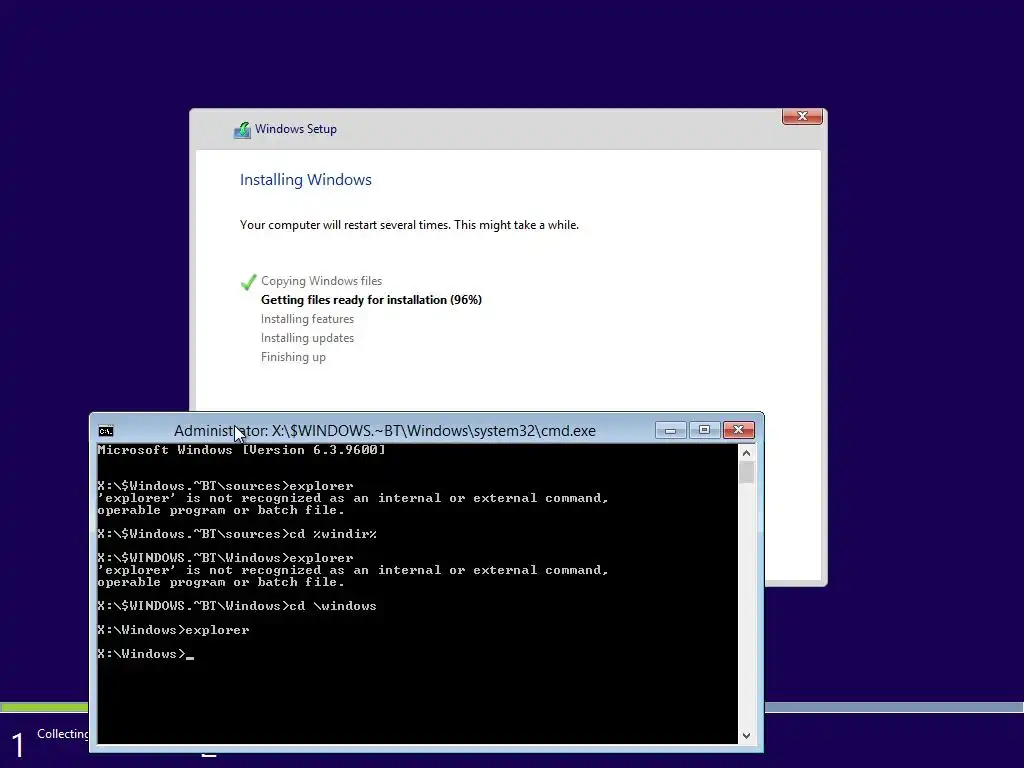Minimize the Administrator cmd.exe window

click(670, 430)
